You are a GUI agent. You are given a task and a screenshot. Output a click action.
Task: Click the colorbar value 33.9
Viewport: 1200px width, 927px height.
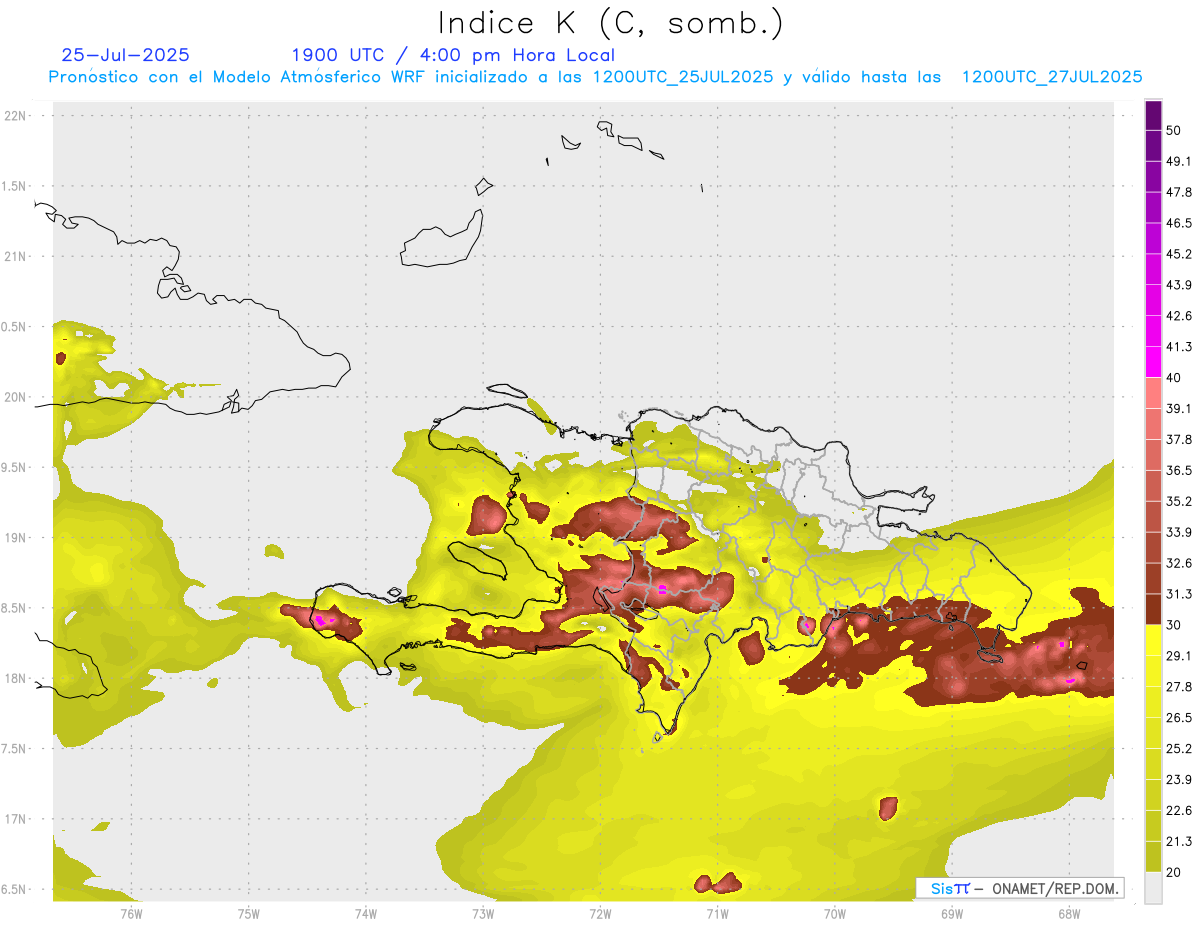click(1178, 532)
